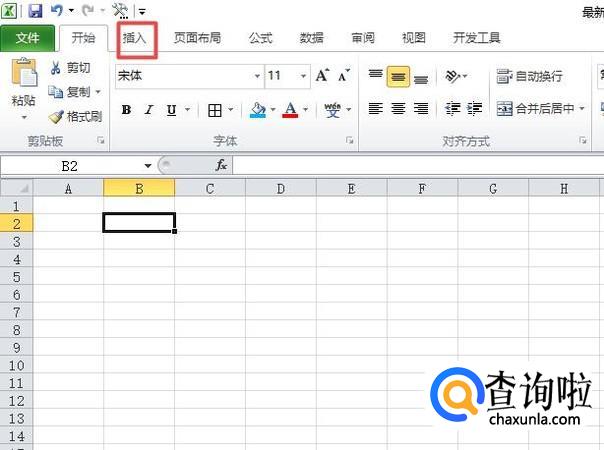Click the orientation text rotation icon
Screen dimensions: 604x450
pyautogui.click(x=453, y=76)
